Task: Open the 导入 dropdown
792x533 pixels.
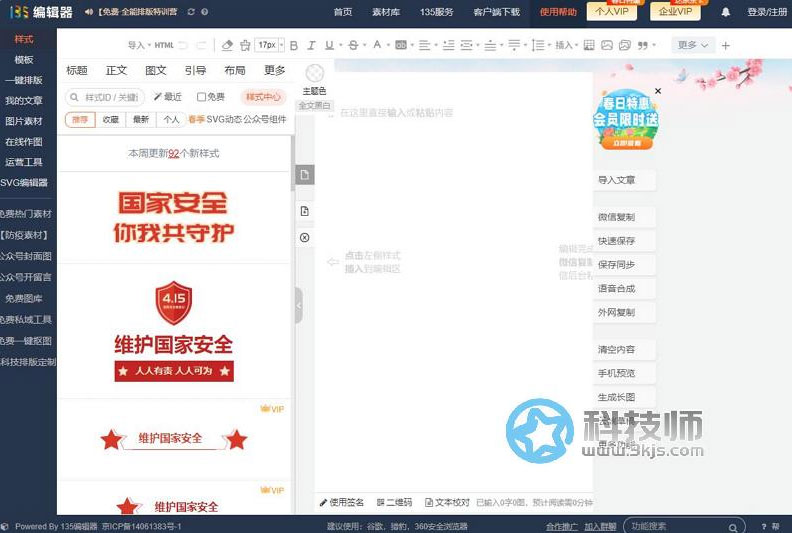Action: coord(139,45)
